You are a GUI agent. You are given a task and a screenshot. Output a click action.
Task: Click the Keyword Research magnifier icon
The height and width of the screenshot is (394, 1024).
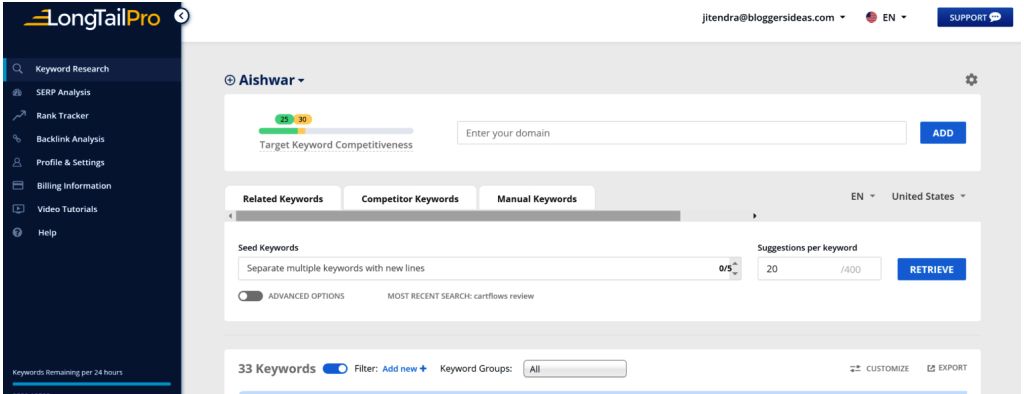[x=18, y=69]
